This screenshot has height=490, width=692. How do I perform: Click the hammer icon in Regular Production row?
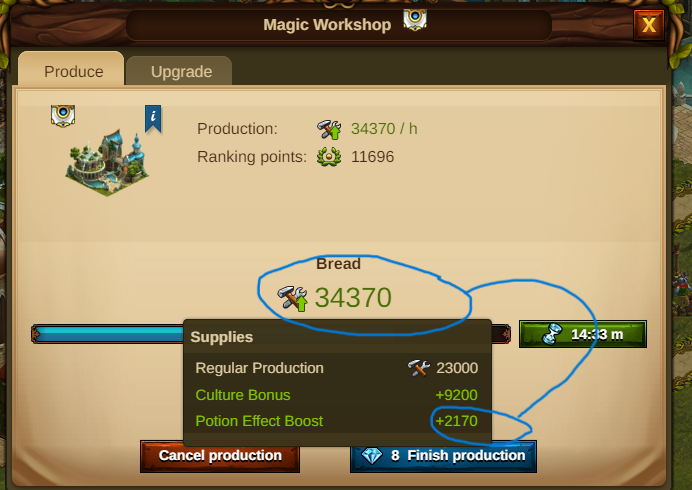(418, 368)
